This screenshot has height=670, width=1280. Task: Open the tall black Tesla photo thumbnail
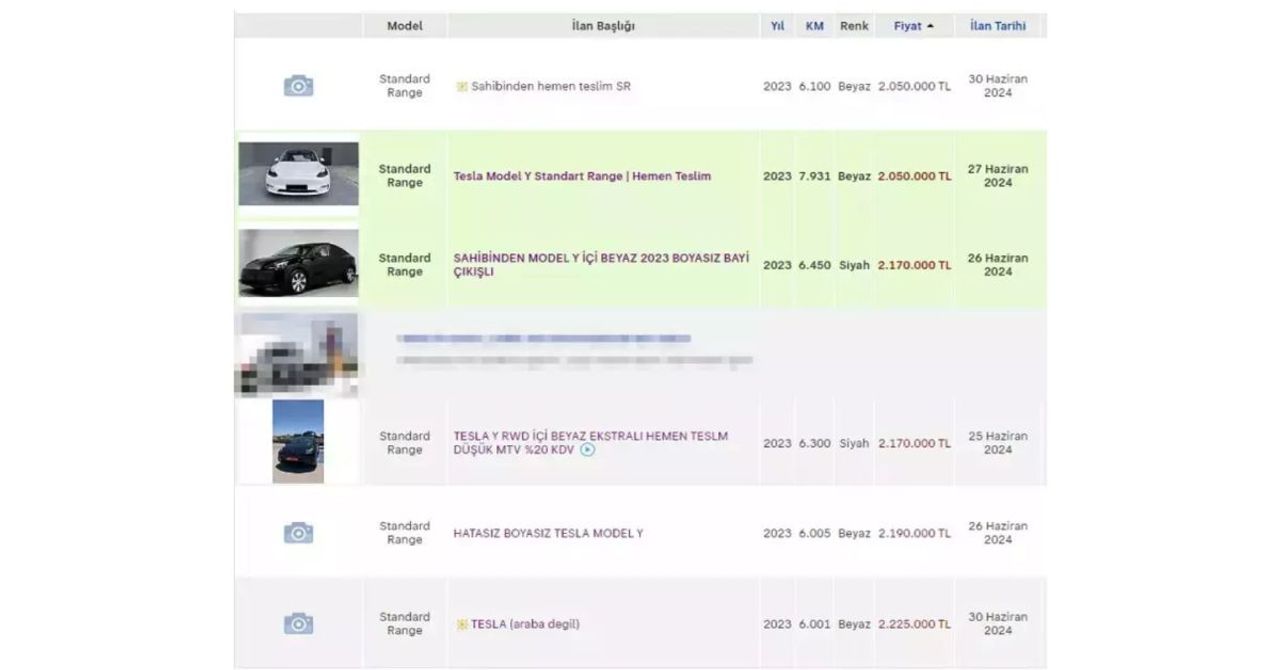point(298,441)
